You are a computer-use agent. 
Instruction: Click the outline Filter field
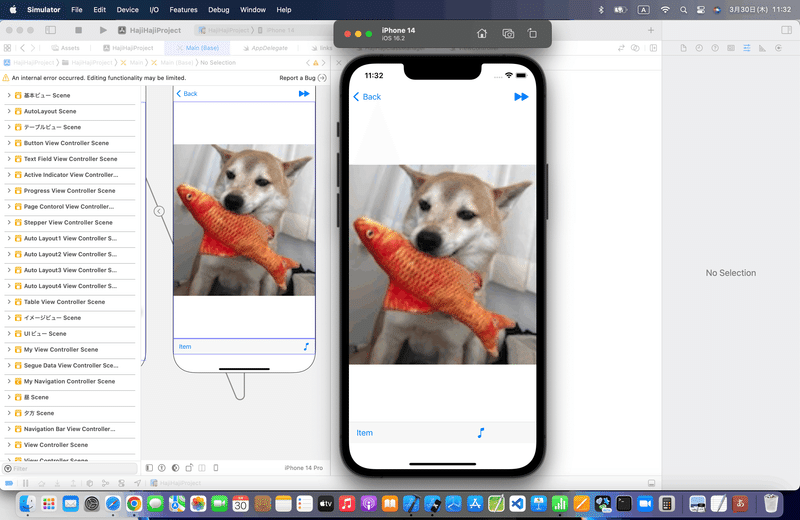70,468
